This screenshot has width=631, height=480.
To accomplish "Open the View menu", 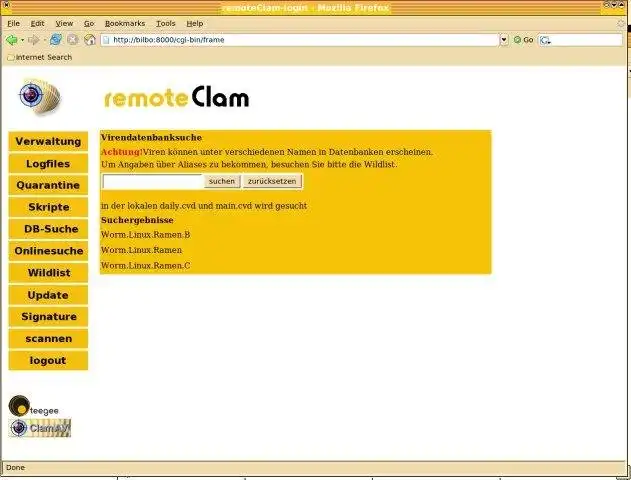I will (64, 23).
